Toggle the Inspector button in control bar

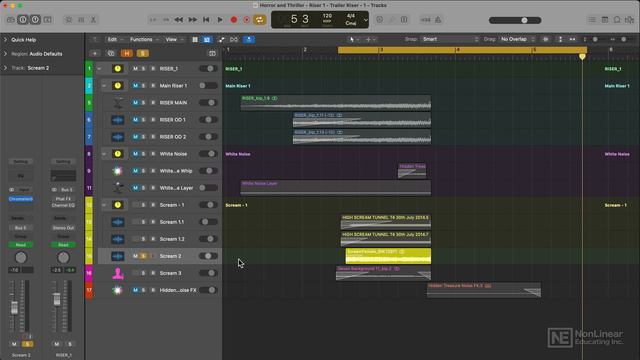pyautogui.click(x=23, y=20)
